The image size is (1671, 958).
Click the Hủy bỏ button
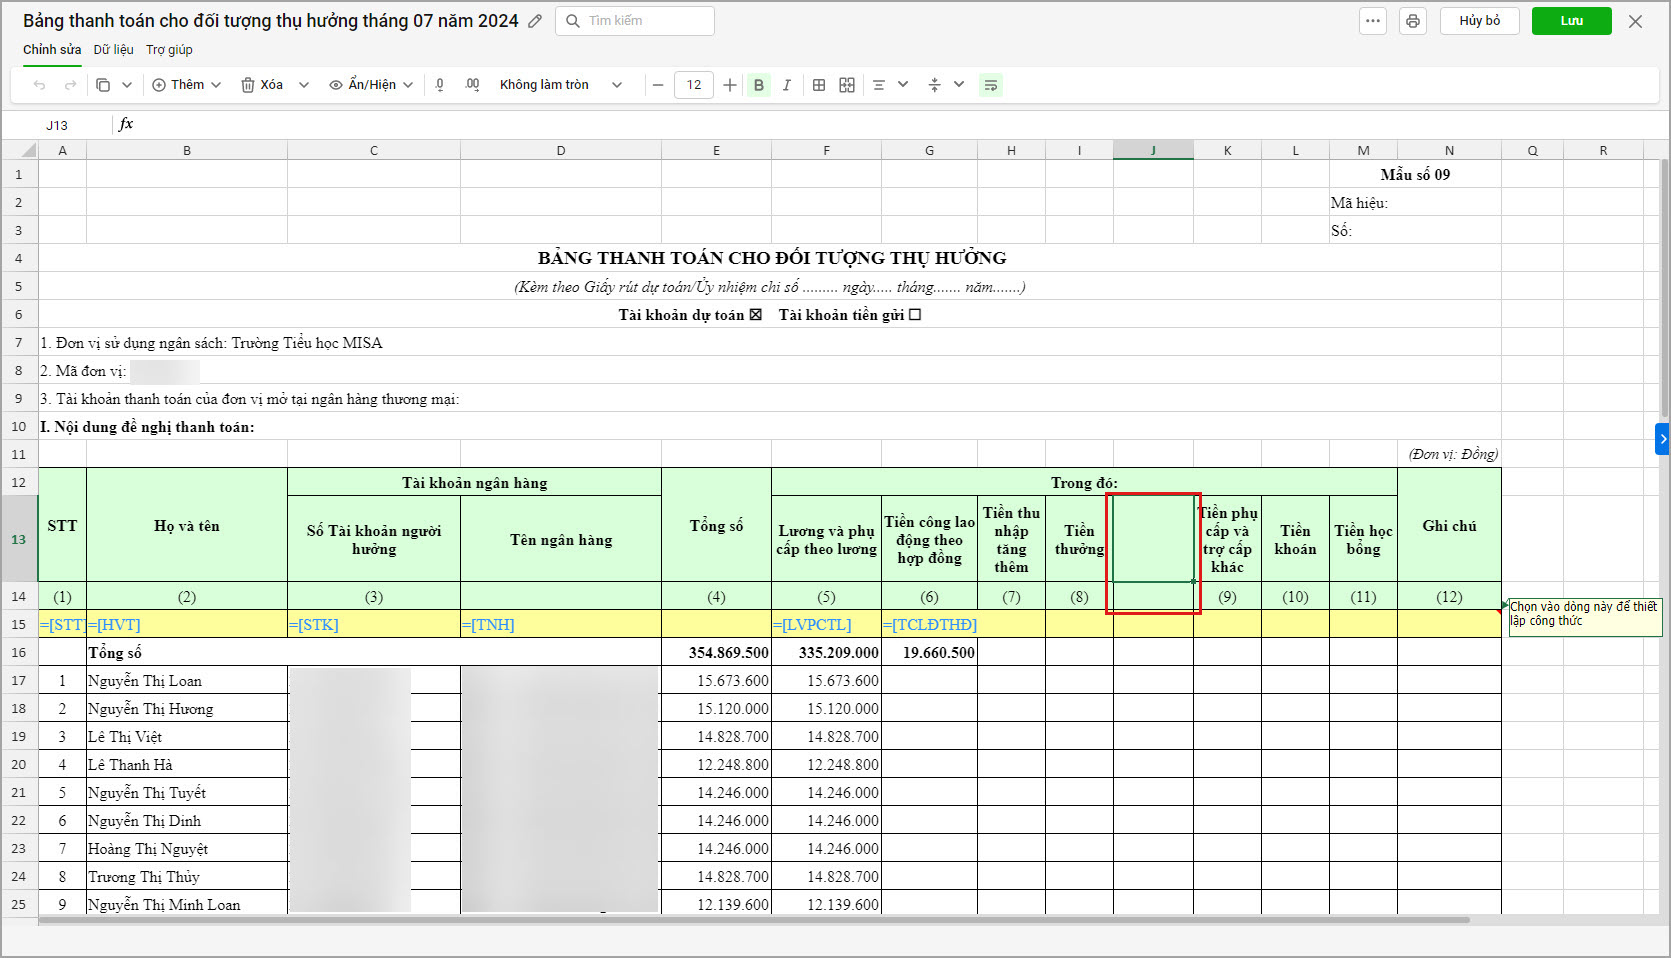tap(1480, 21)
